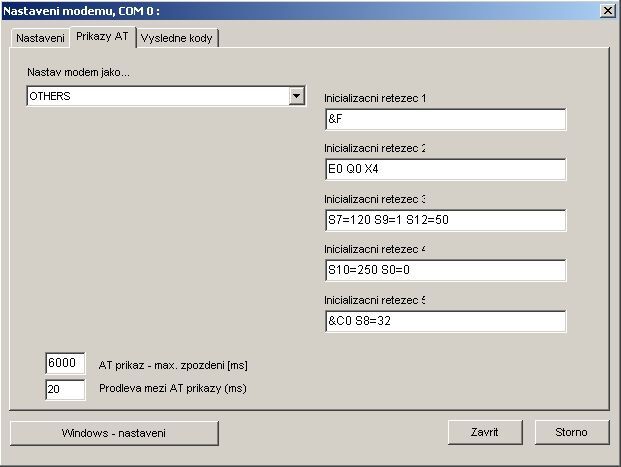Focus the &C0 S8=32 init string field
The image size is (621, 467).
tap(445, 321)
